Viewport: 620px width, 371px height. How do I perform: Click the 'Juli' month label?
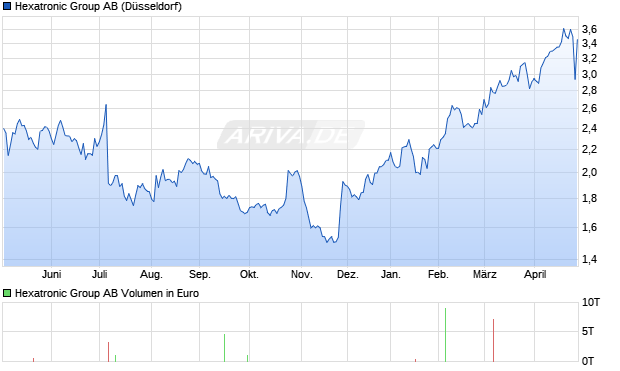[100, 274]
